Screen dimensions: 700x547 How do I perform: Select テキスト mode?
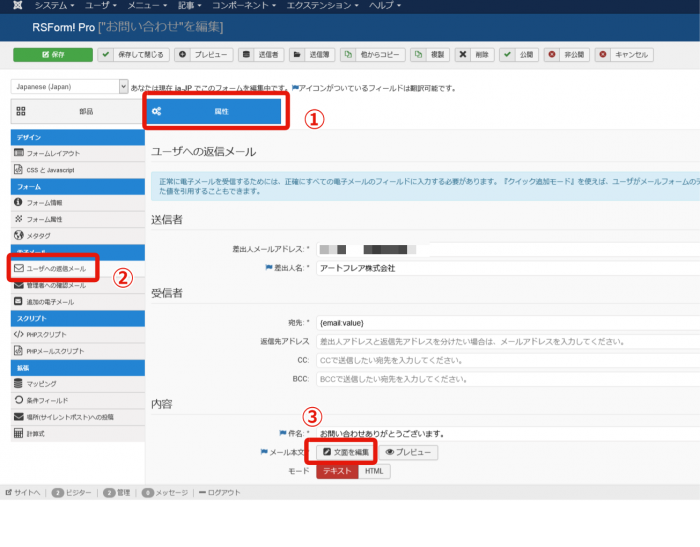pyautogui.click(x=337, y=471)
